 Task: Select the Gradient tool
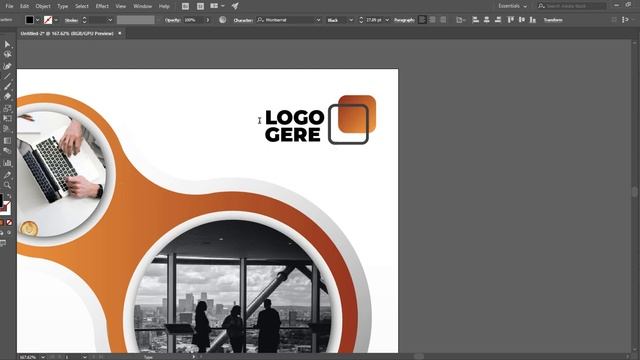(x=7, y=141)
